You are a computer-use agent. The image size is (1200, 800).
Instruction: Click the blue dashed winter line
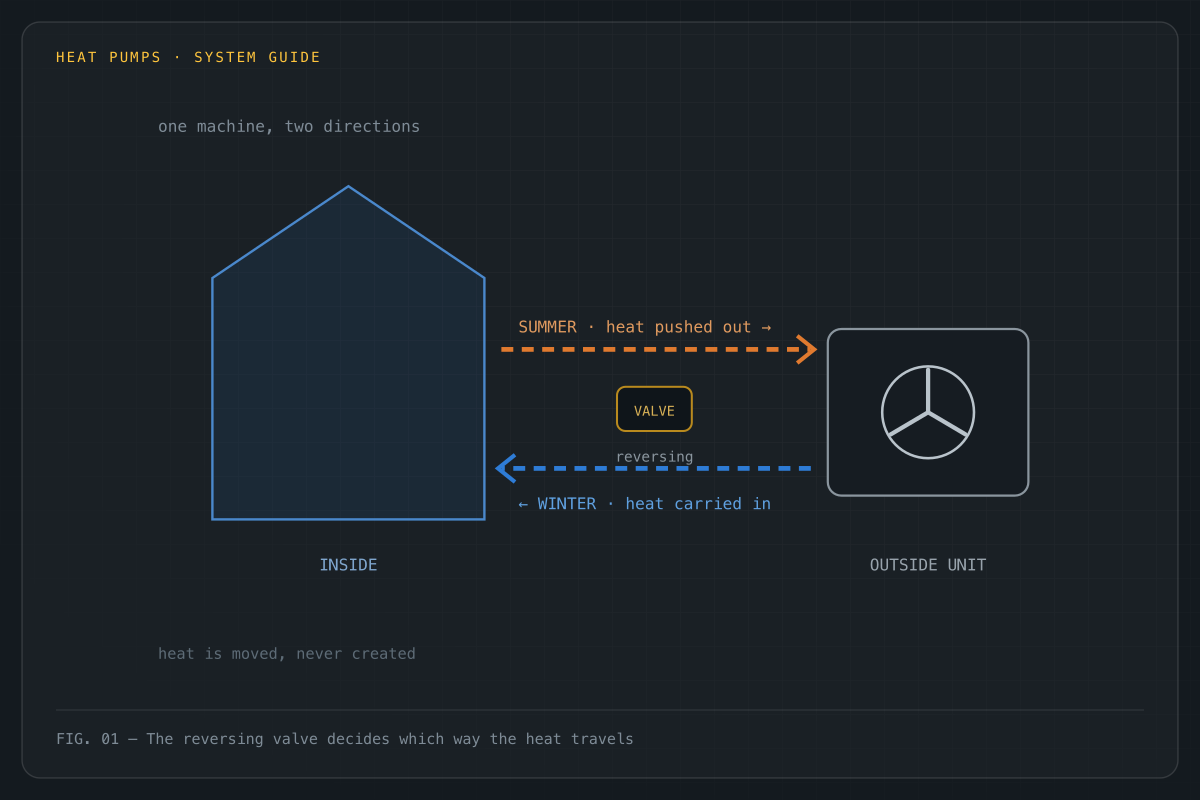(662, 468)
